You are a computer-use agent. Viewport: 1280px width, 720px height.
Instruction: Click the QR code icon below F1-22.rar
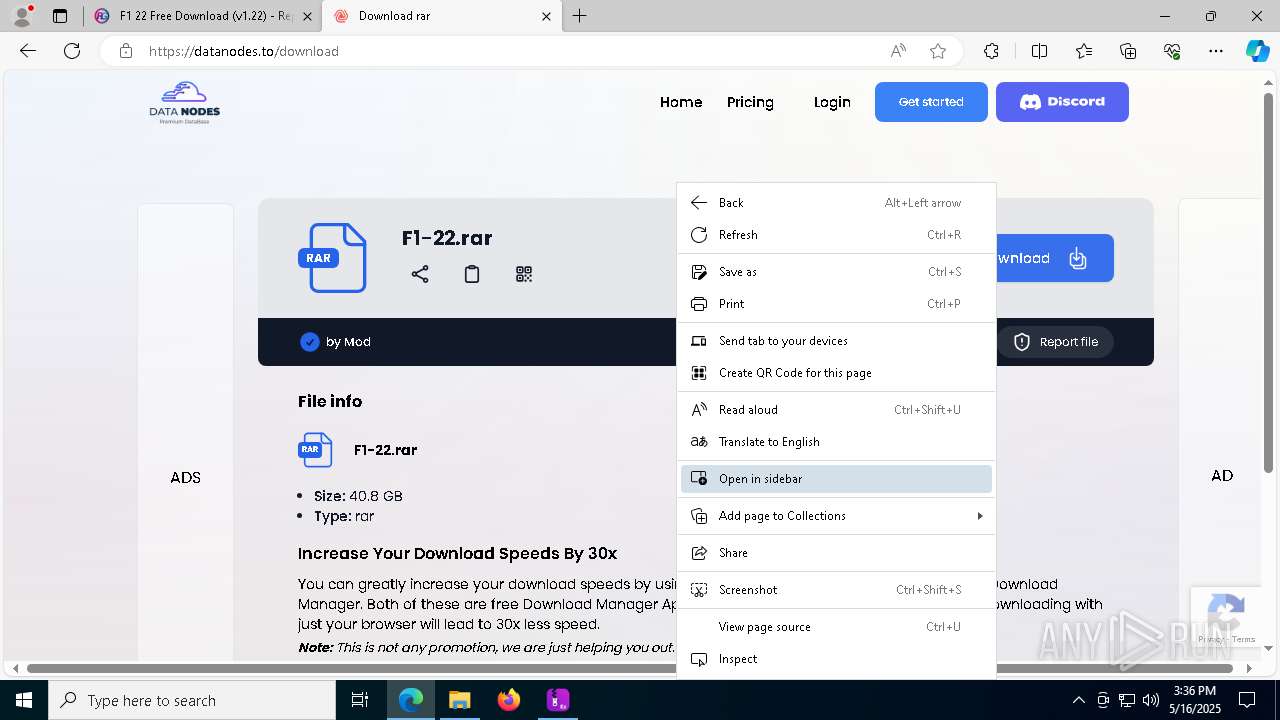524,274
